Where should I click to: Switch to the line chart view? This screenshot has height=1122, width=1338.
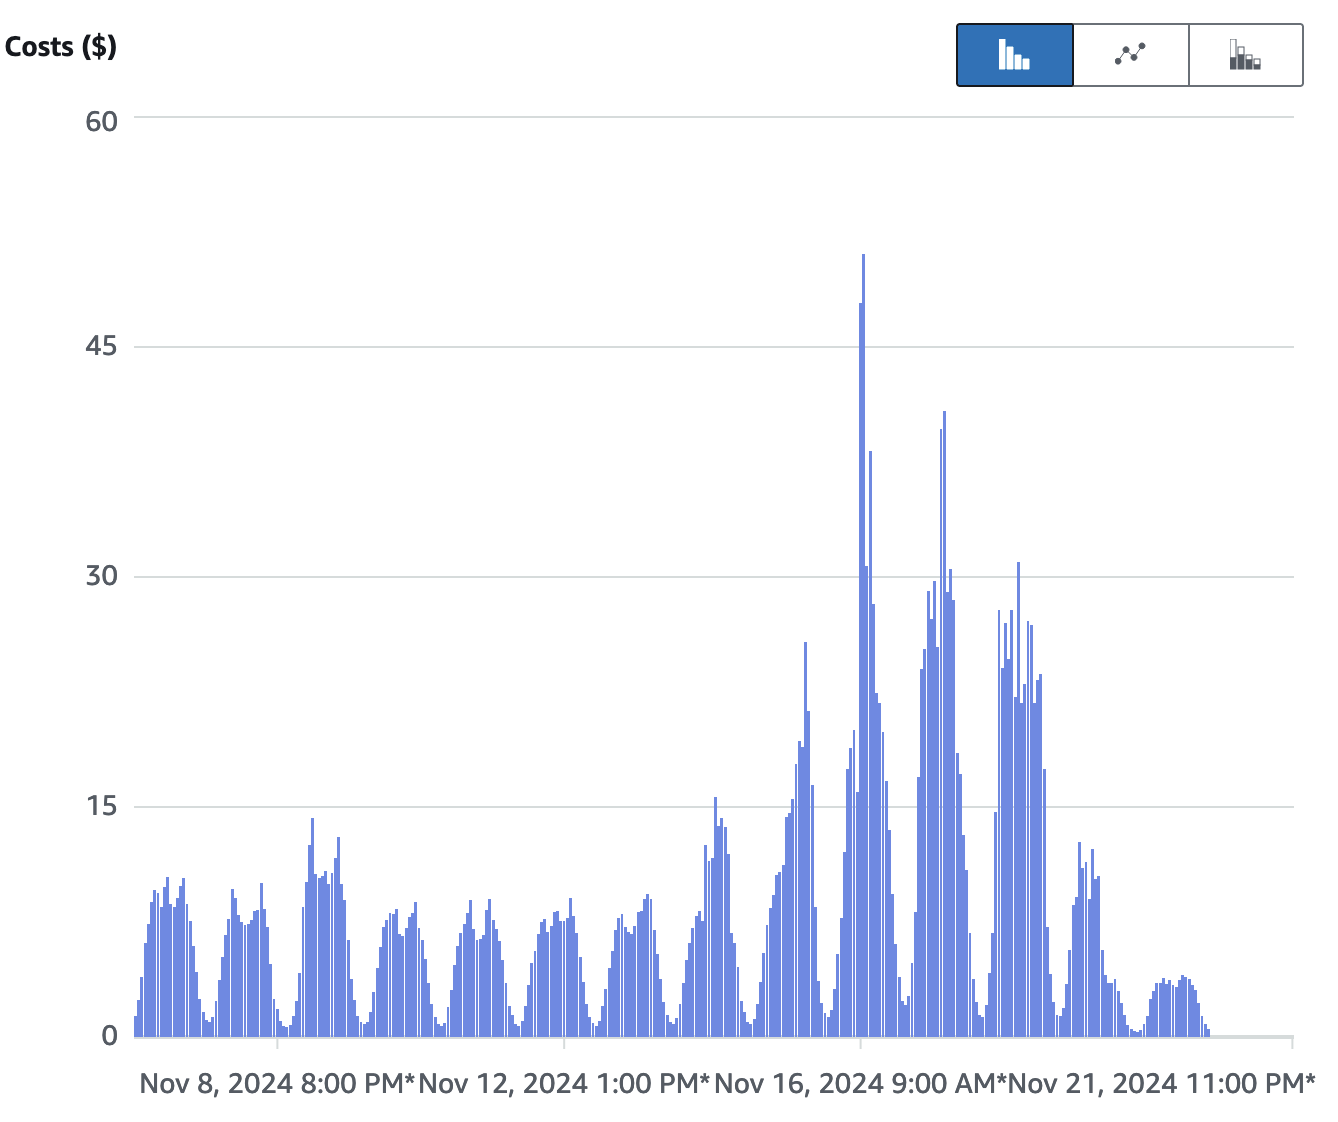[x=1131, y=55]
